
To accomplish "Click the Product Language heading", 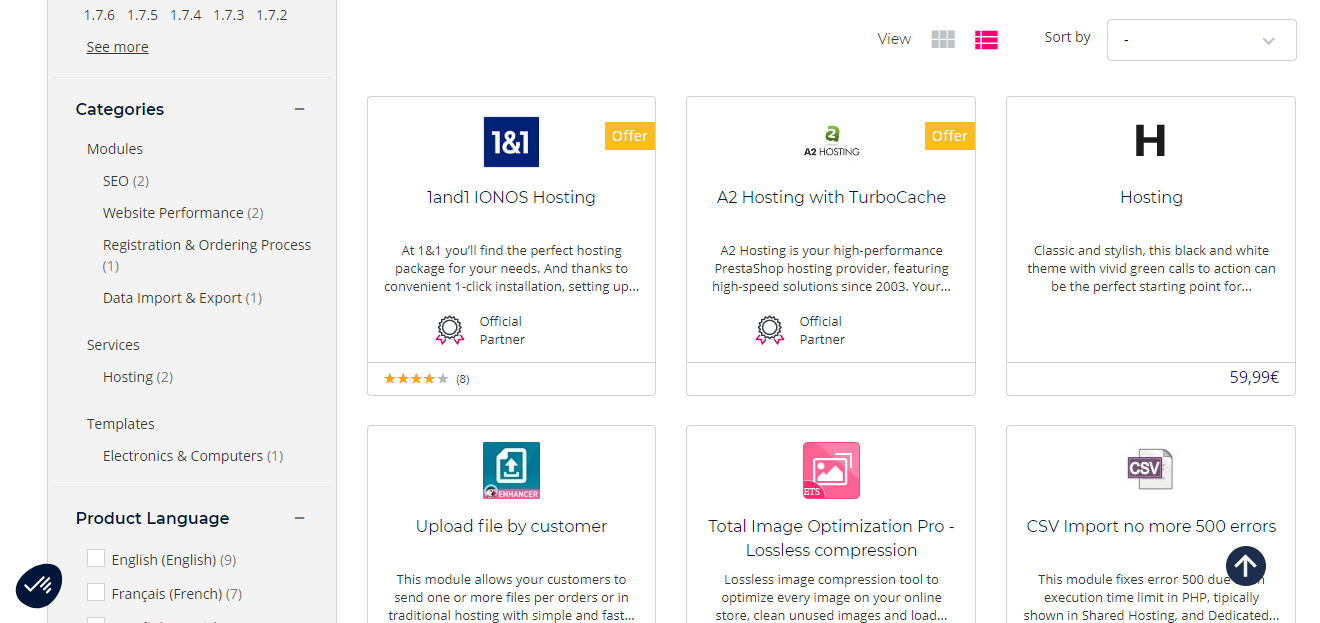I will 152,518.
